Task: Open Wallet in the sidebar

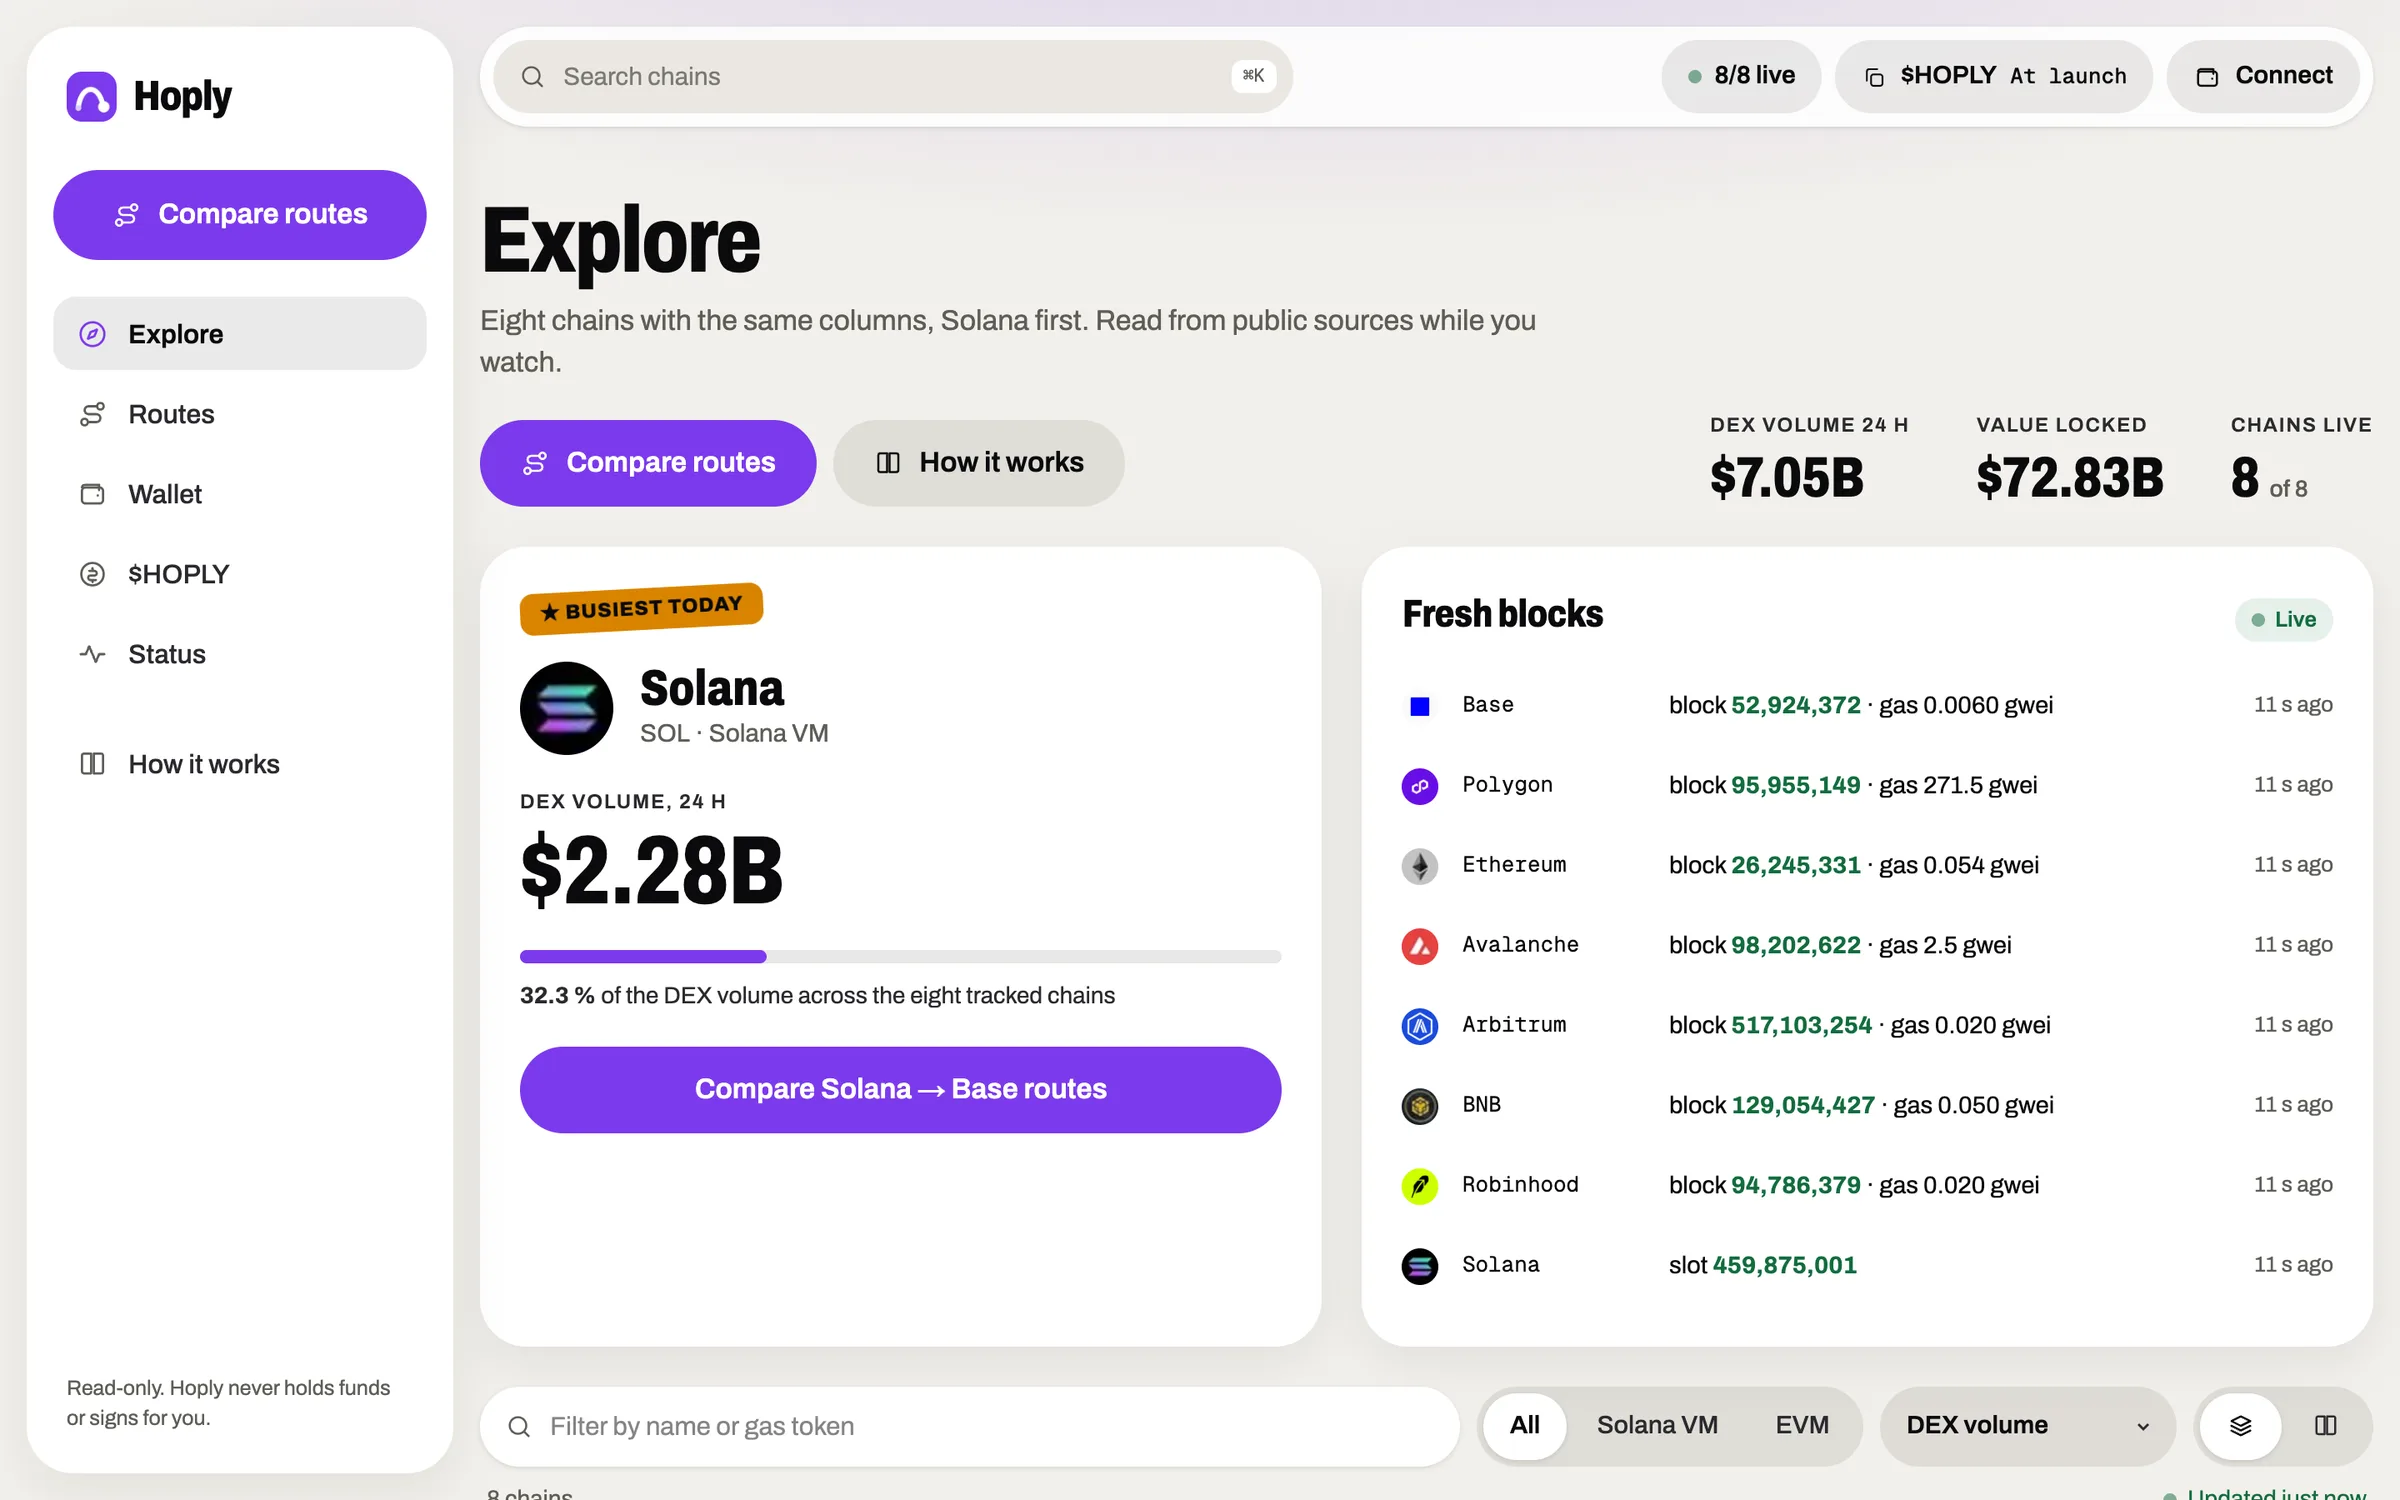Action: pyautogui.click(x=240, y=494)
